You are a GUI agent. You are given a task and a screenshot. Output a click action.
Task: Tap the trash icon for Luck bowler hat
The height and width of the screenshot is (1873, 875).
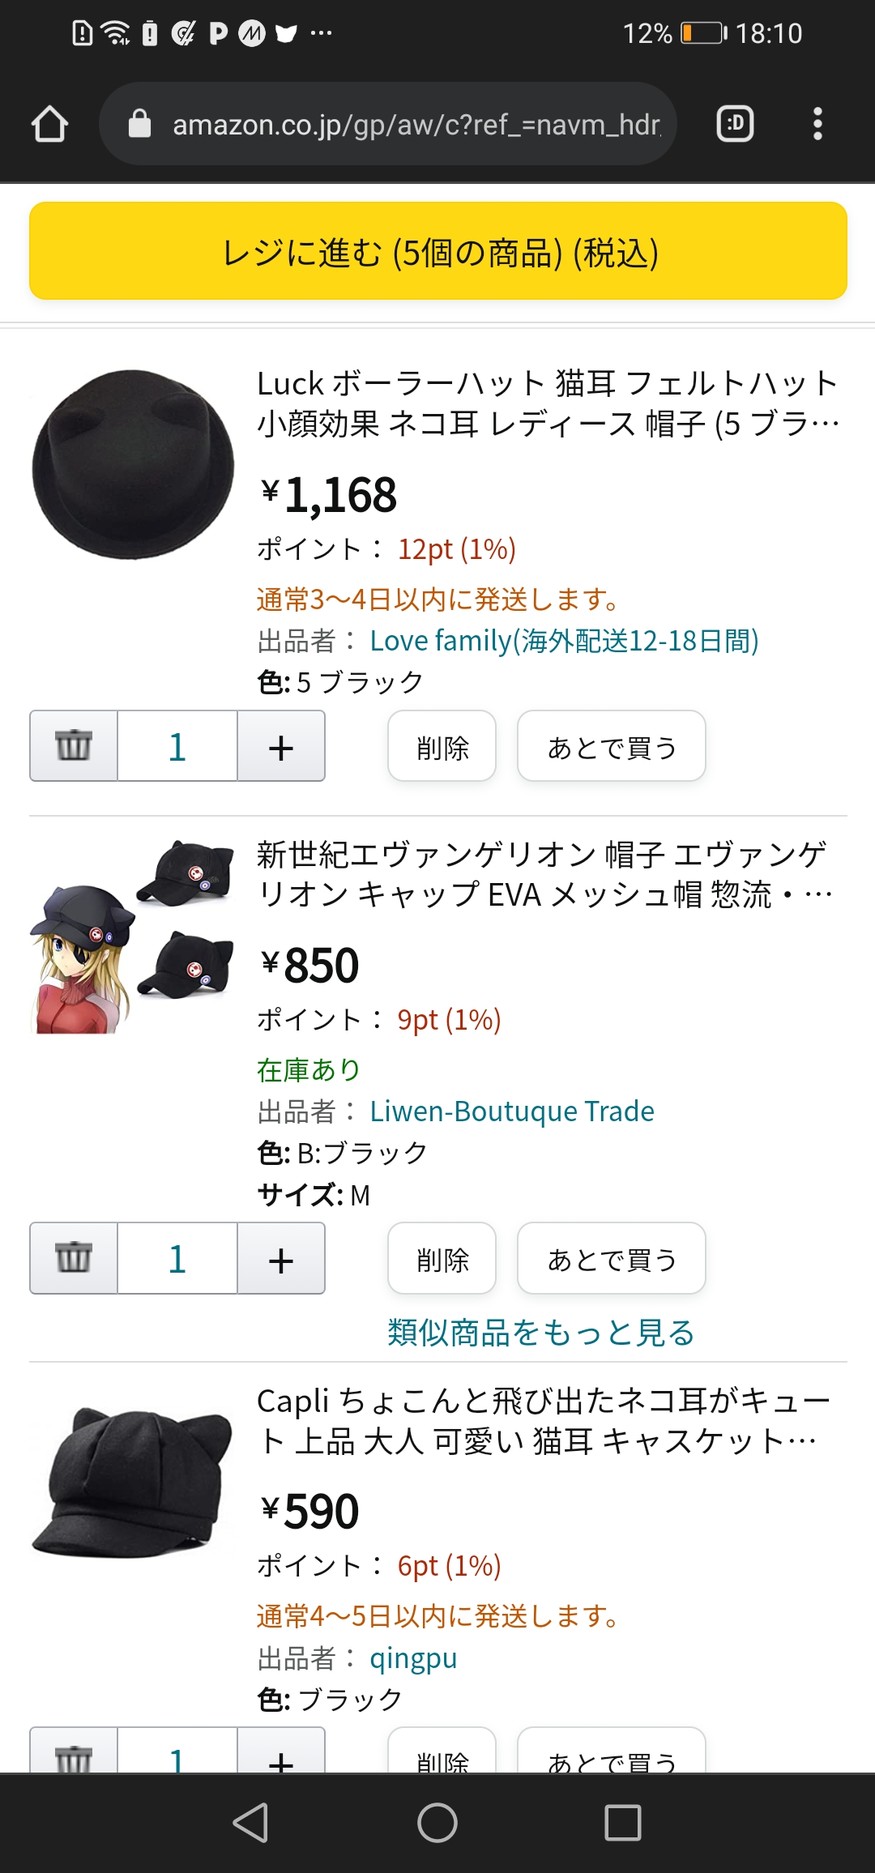click(74, 746)
